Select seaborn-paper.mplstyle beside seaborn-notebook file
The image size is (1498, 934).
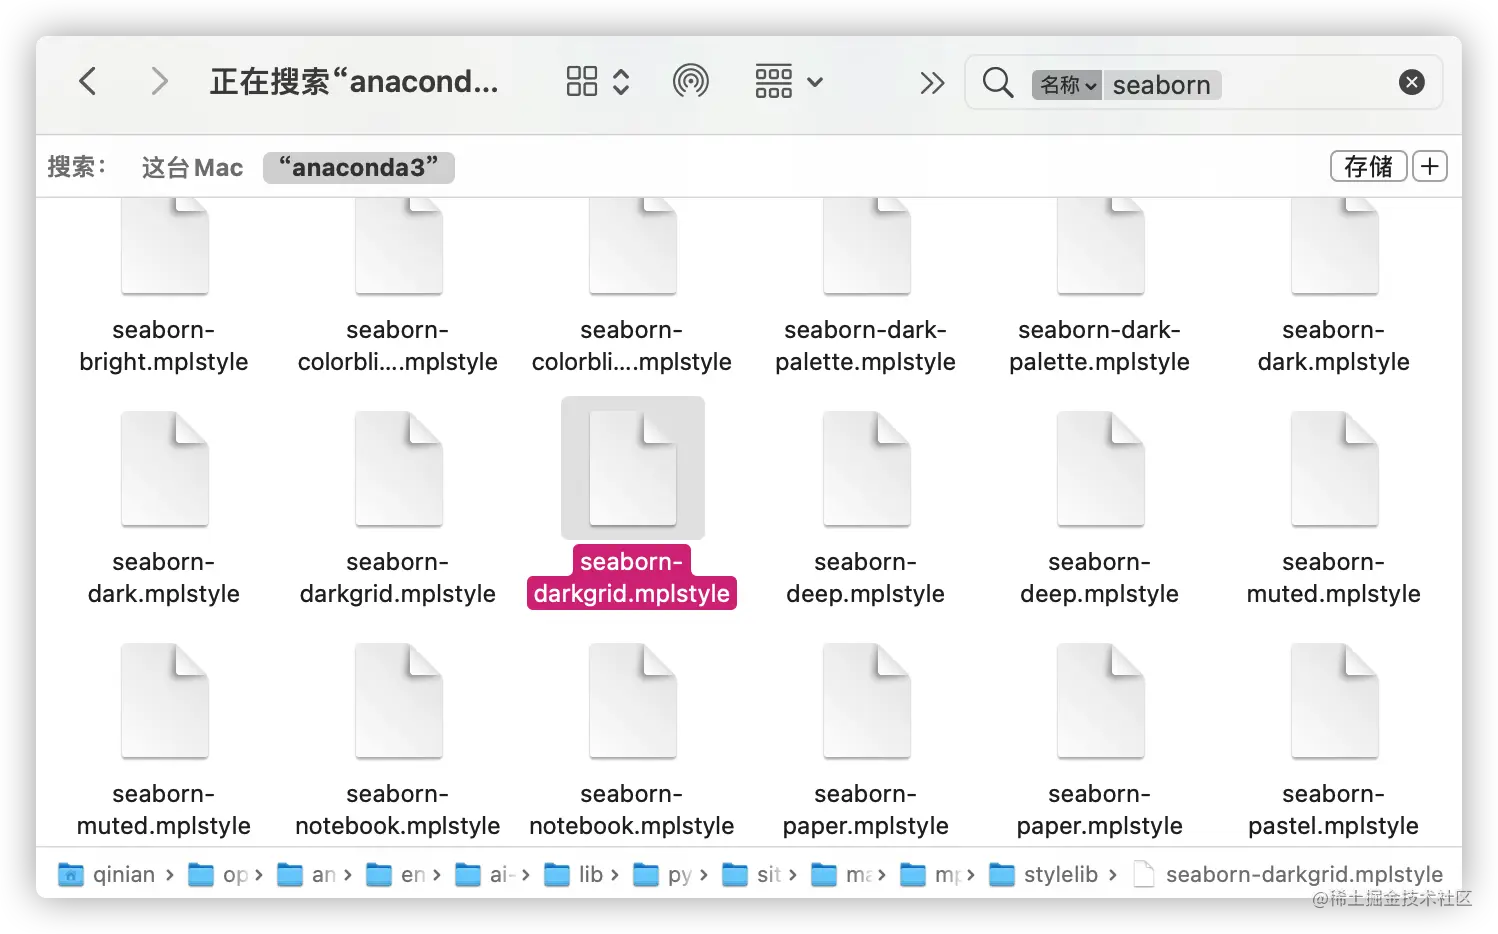[866, 742]
